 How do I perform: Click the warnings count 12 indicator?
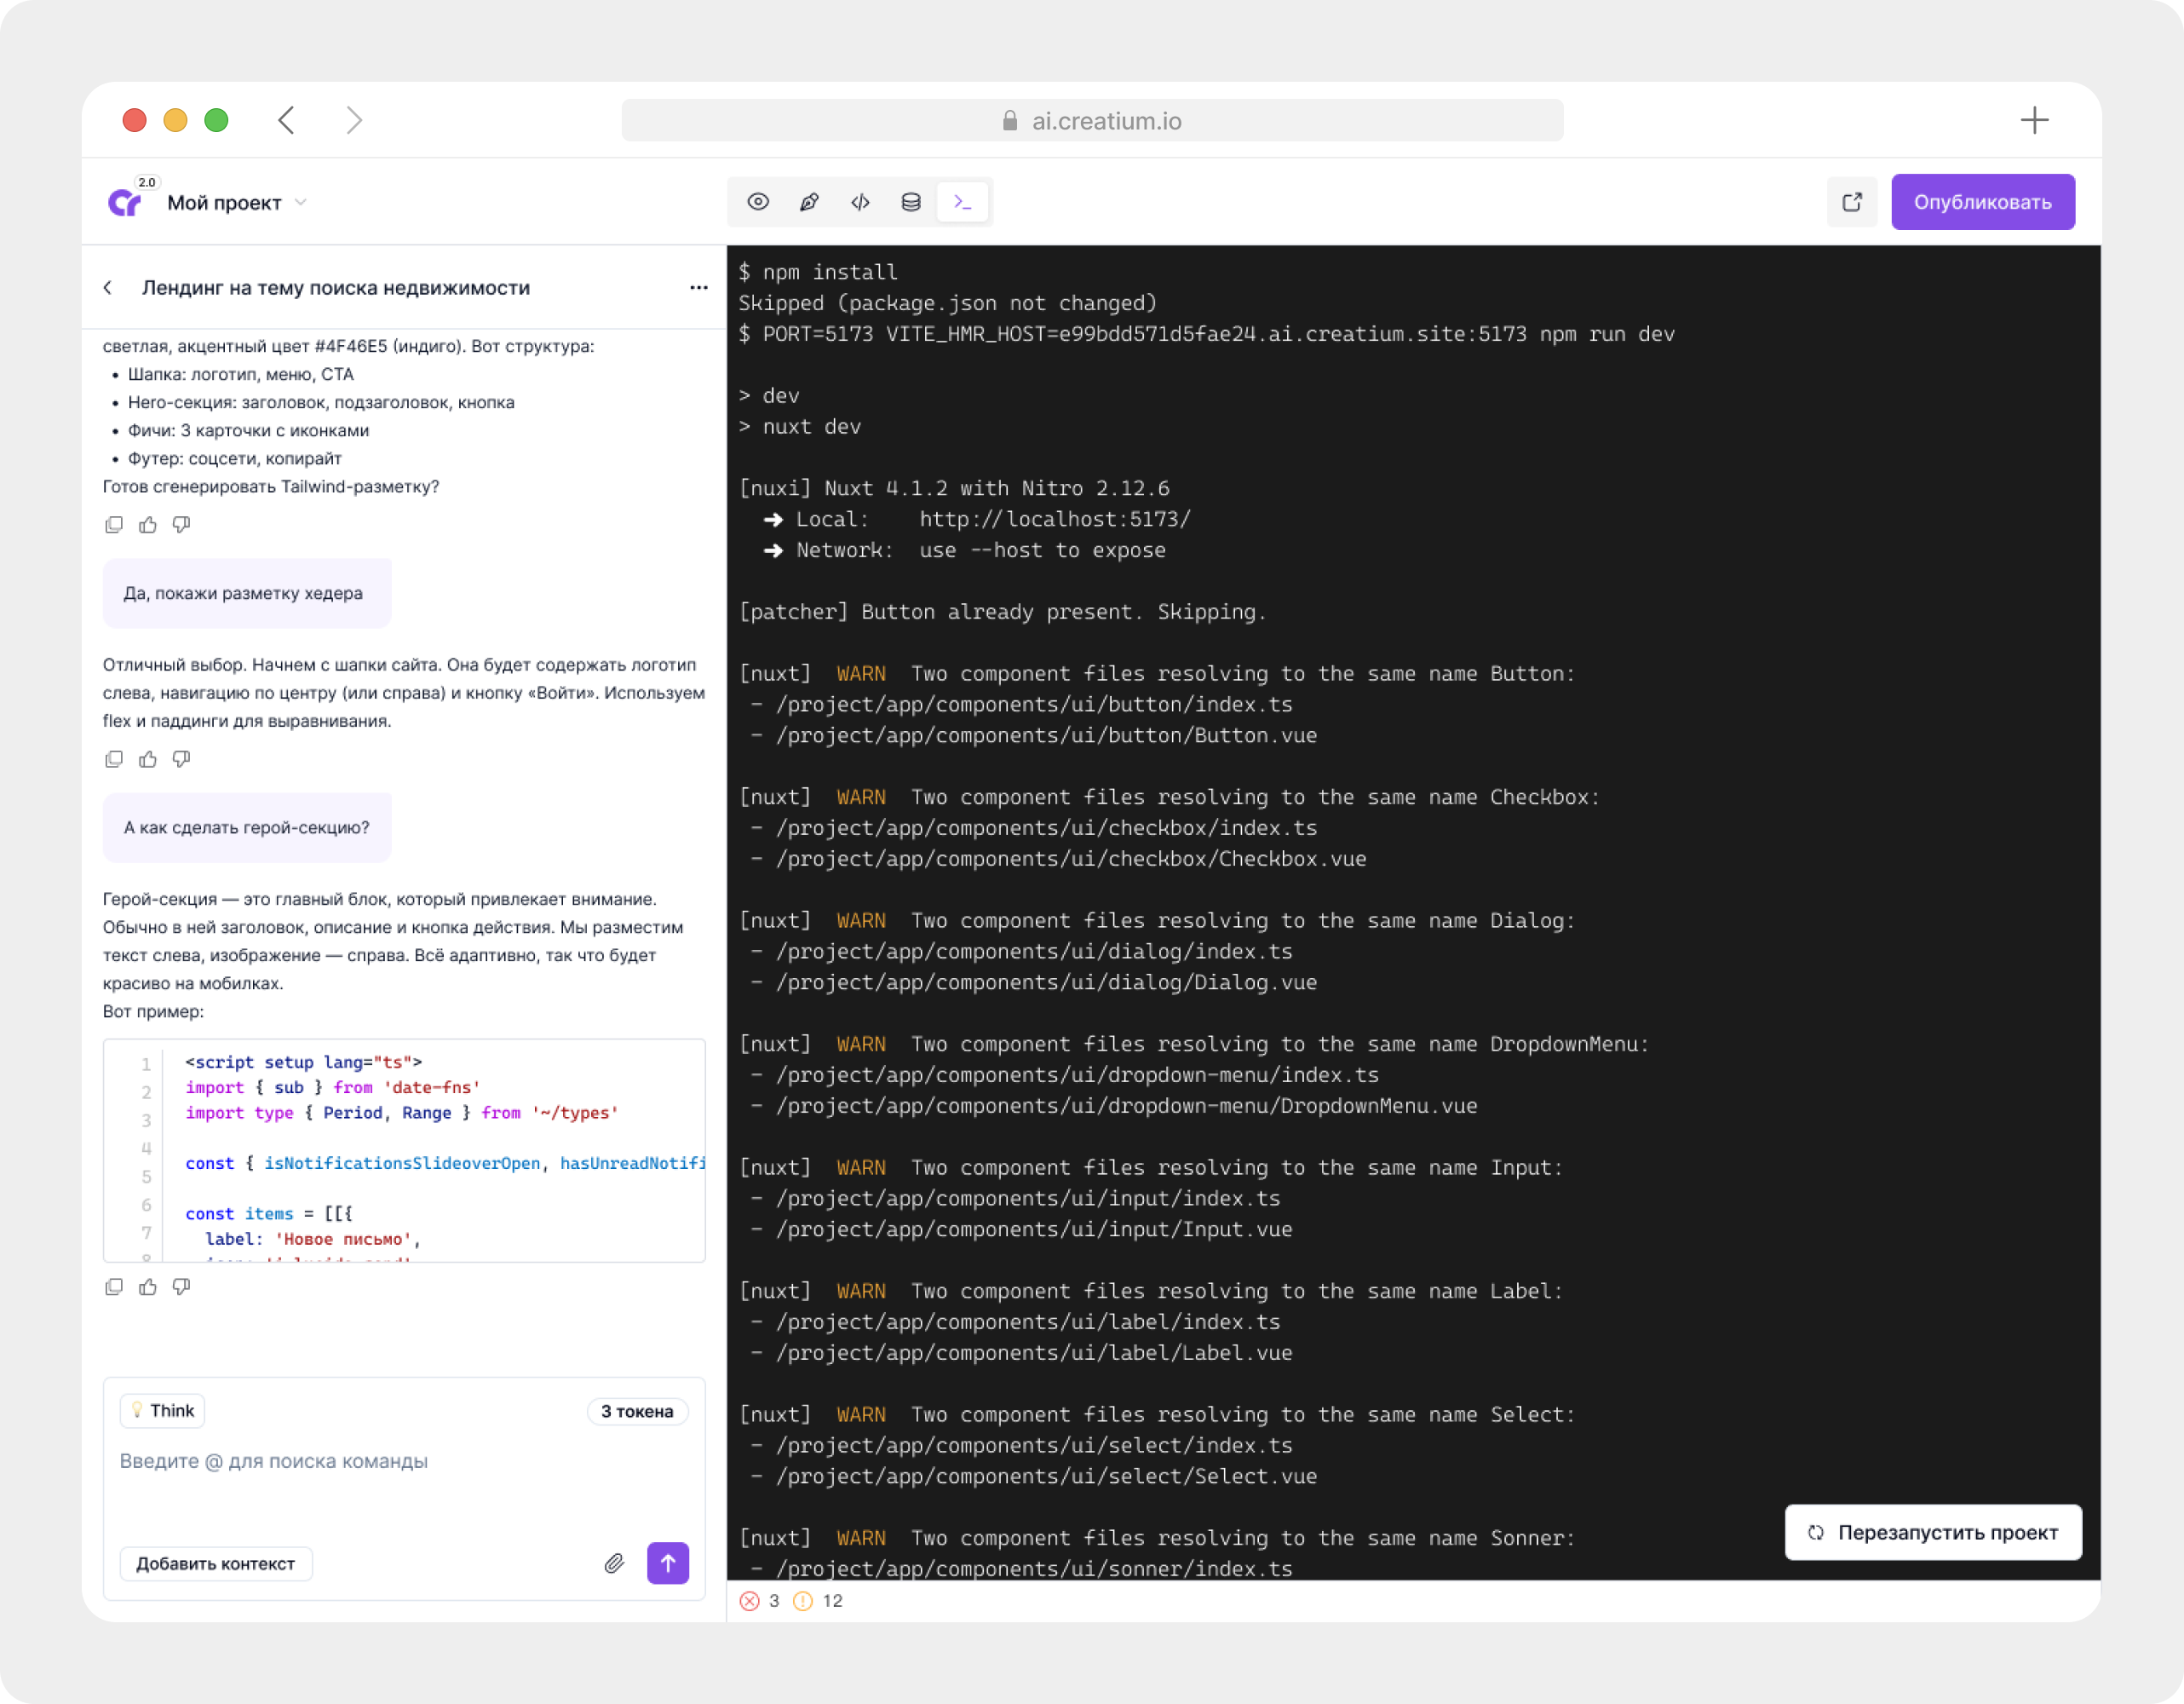818,1601
